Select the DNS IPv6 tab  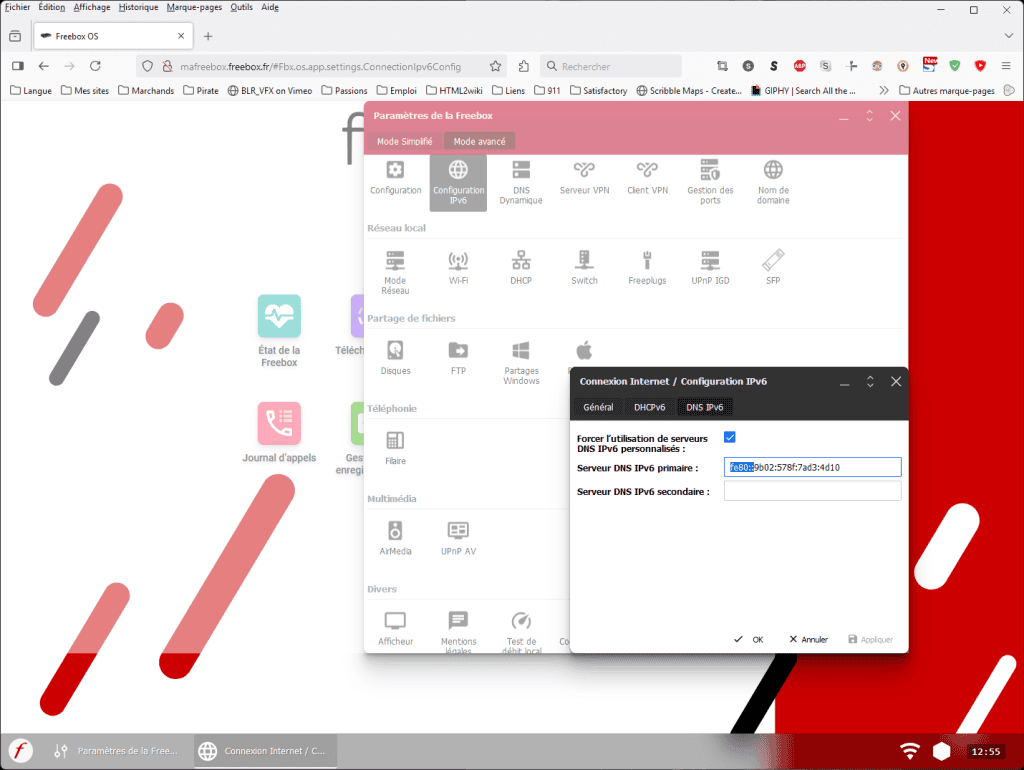click(x=705, y=407)
